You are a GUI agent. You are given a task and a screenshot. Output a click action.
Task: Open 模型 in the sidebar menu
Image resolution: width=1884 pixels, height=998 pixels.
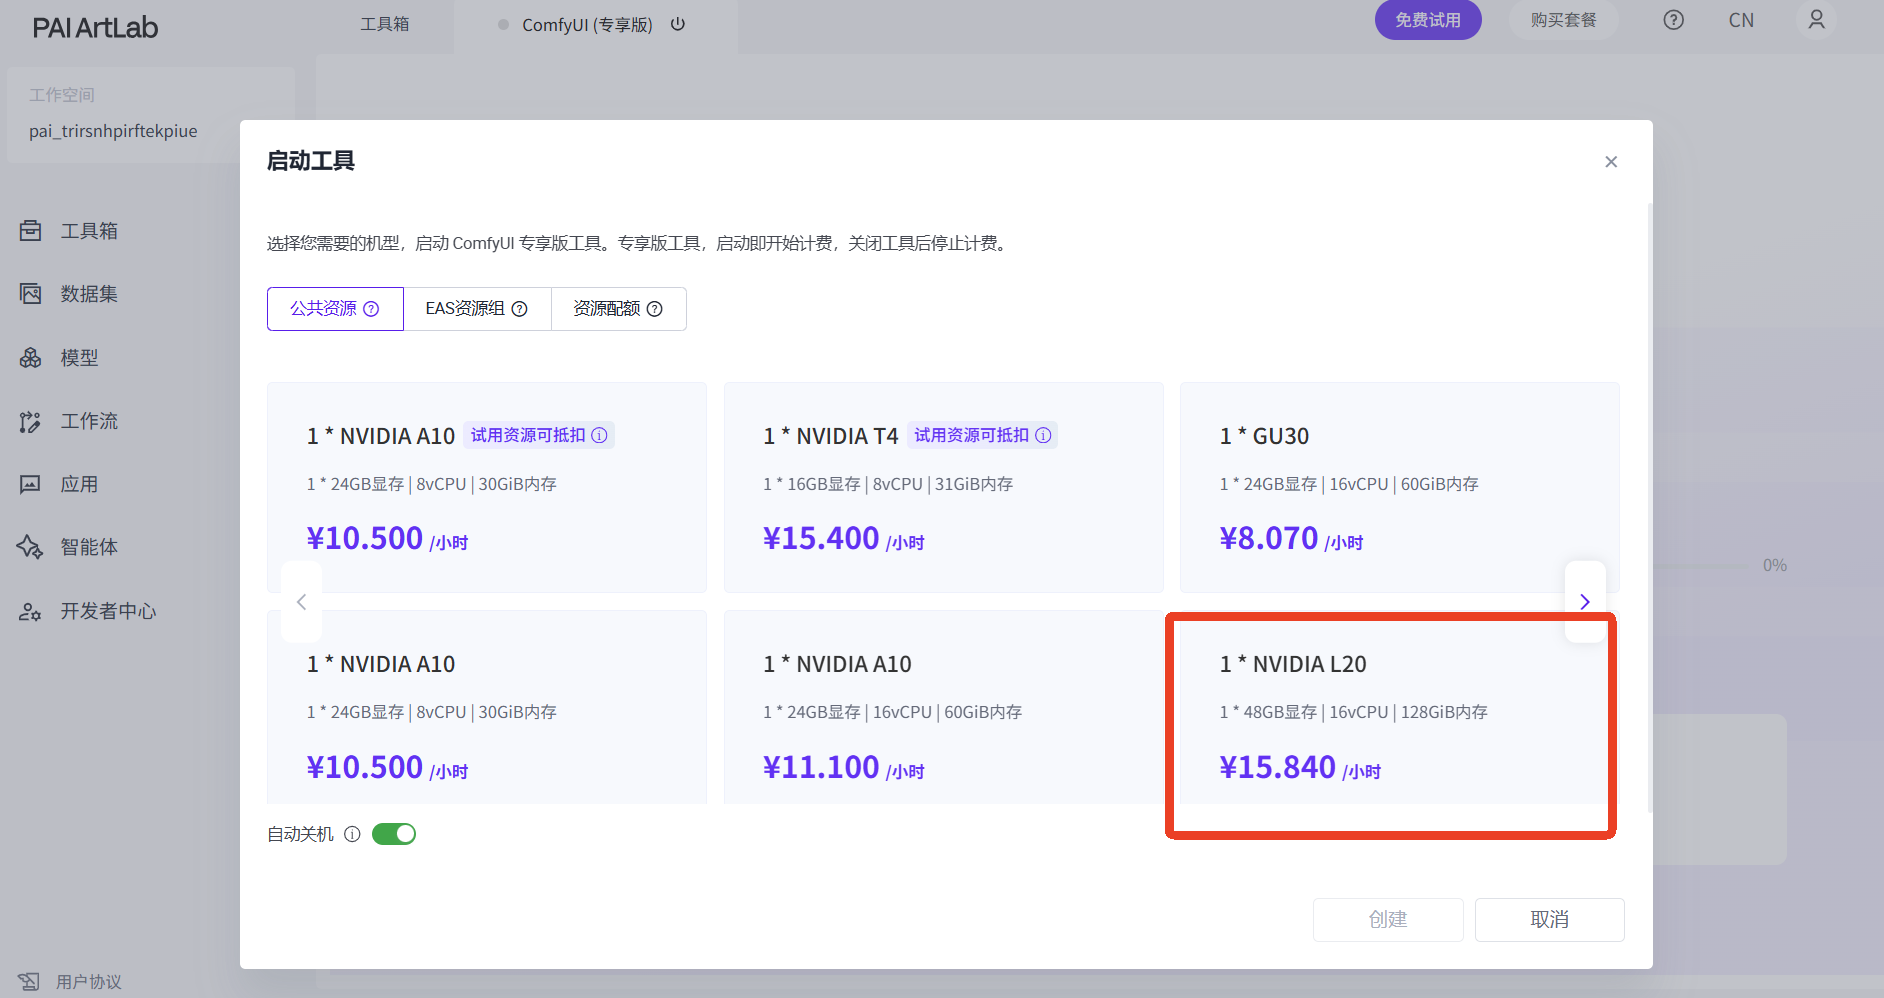click(x=79, y=358)
